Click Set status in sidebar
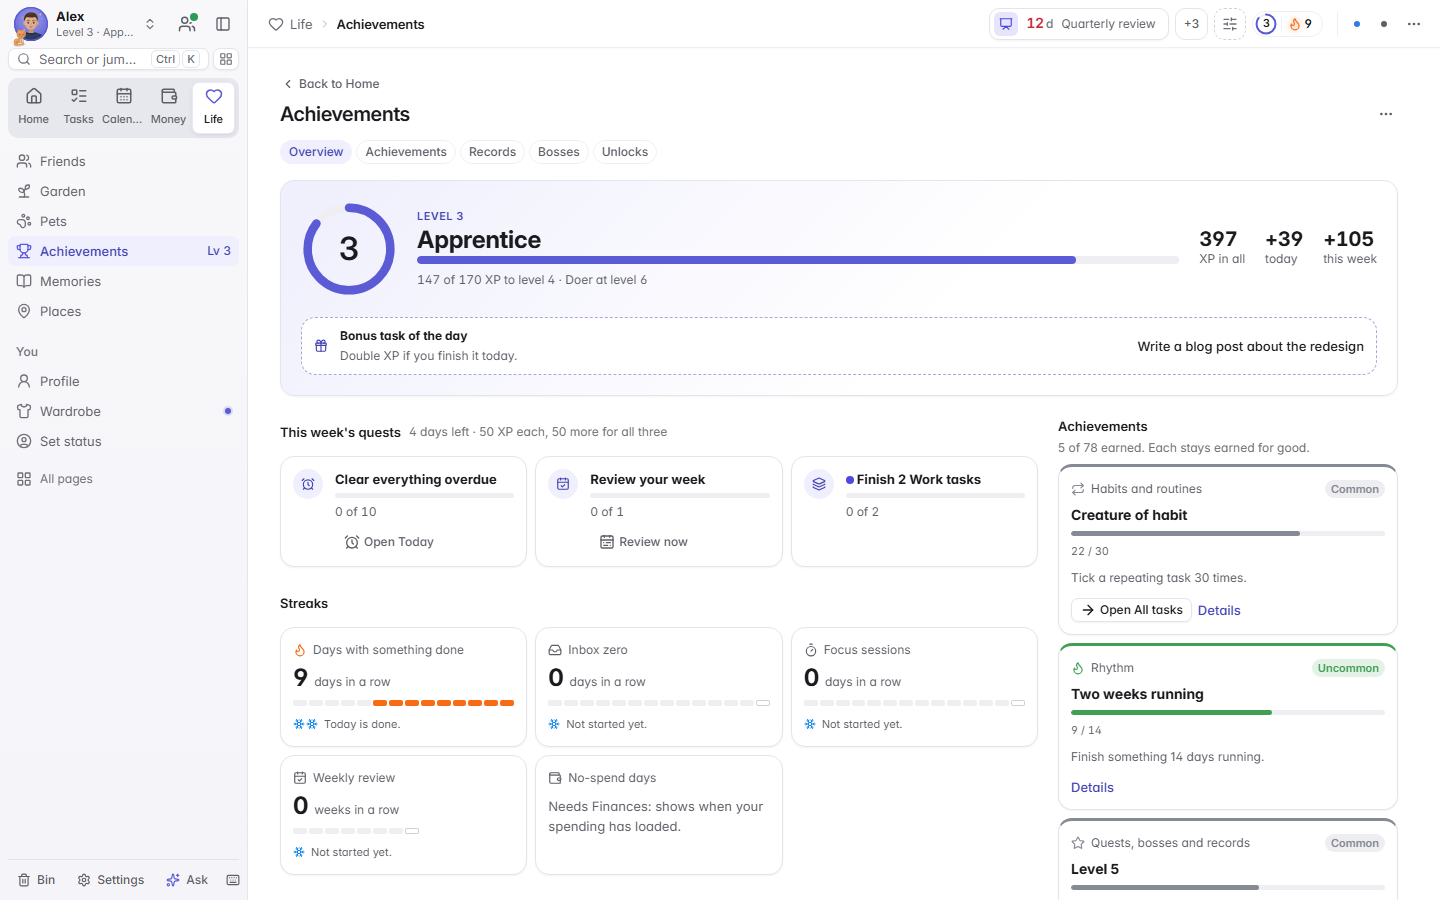Image resolution: width=1440 pixels, height=900 pixels. coord(124,441)
